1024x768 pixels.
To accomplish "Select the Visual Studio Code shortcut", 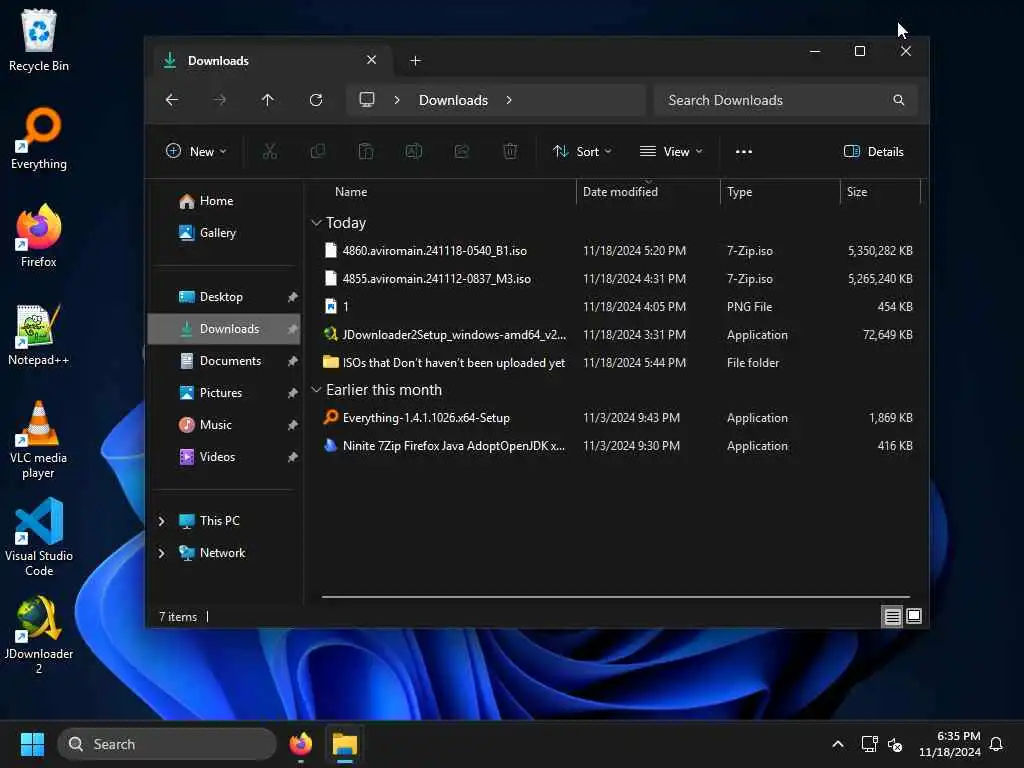I will point(39,537).
